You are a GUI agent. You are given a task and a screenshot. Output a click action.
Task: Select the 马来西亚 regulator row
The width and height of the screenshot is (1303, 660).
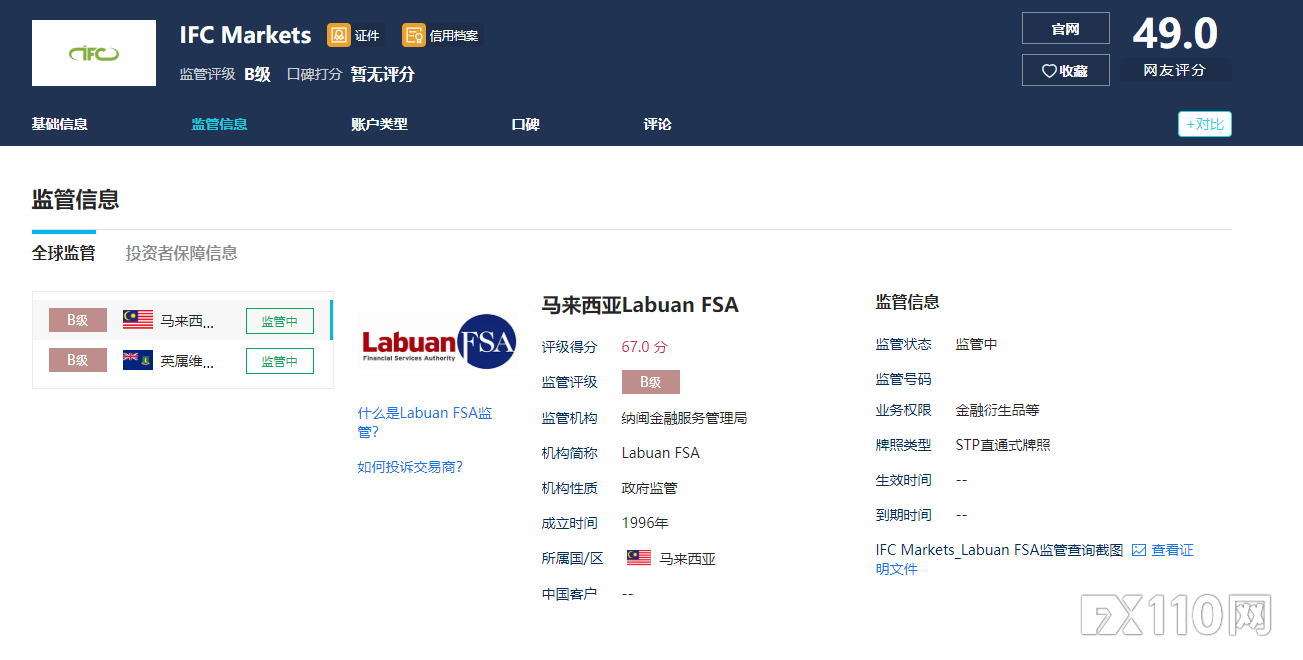pyautogui.click(x=182, y=320)
